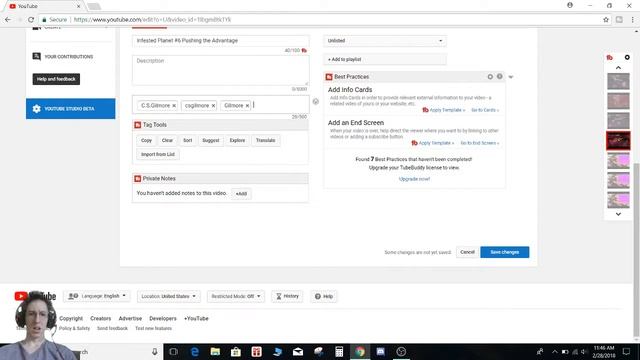Image resolution: width=640 pixels, height=360 pixels.
Task: Click the History button in footer
Action: pyautogui.click(x=287, y=296)
